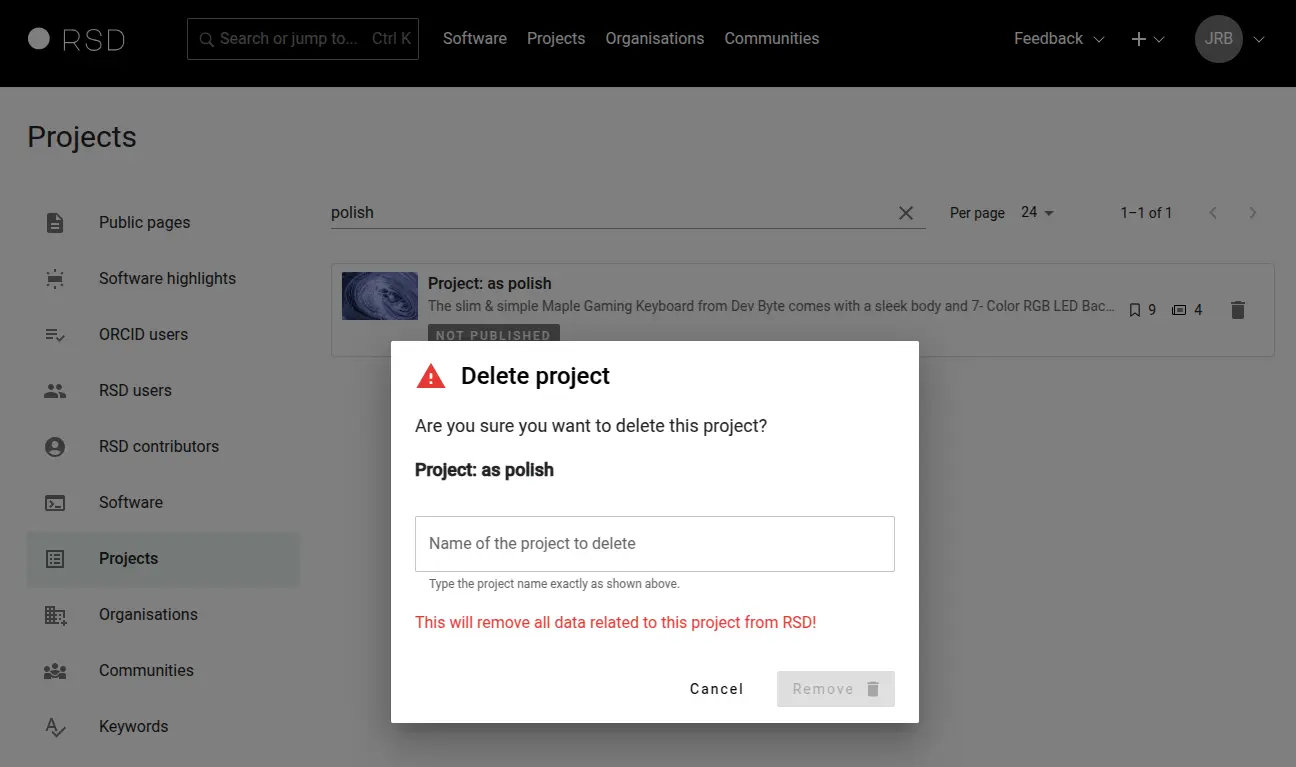The width and height of the screenshot is (1296, 767).
Task: Open ORCID users via its list icon
Action: click(x=54, y=334)
